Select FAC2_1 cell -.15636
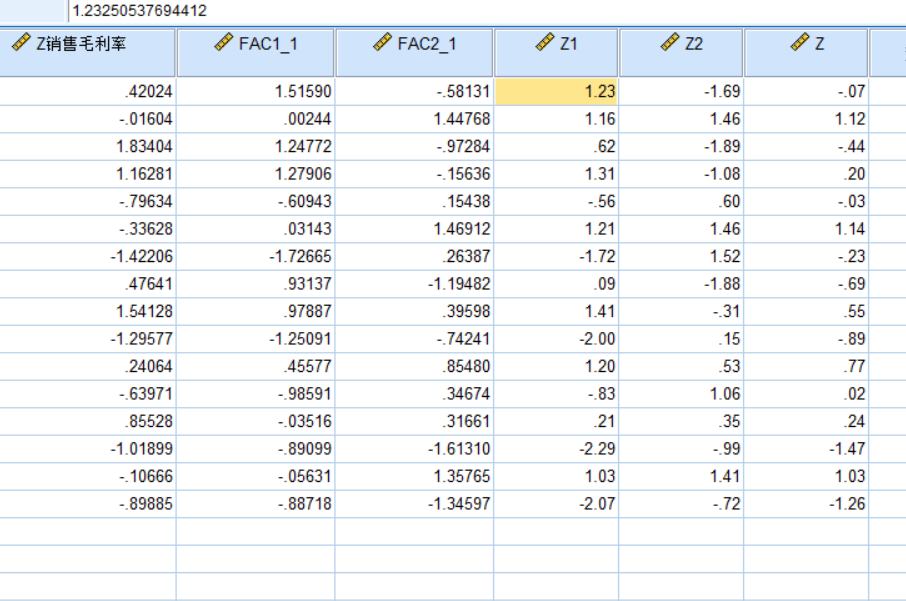 pos(414,174)
